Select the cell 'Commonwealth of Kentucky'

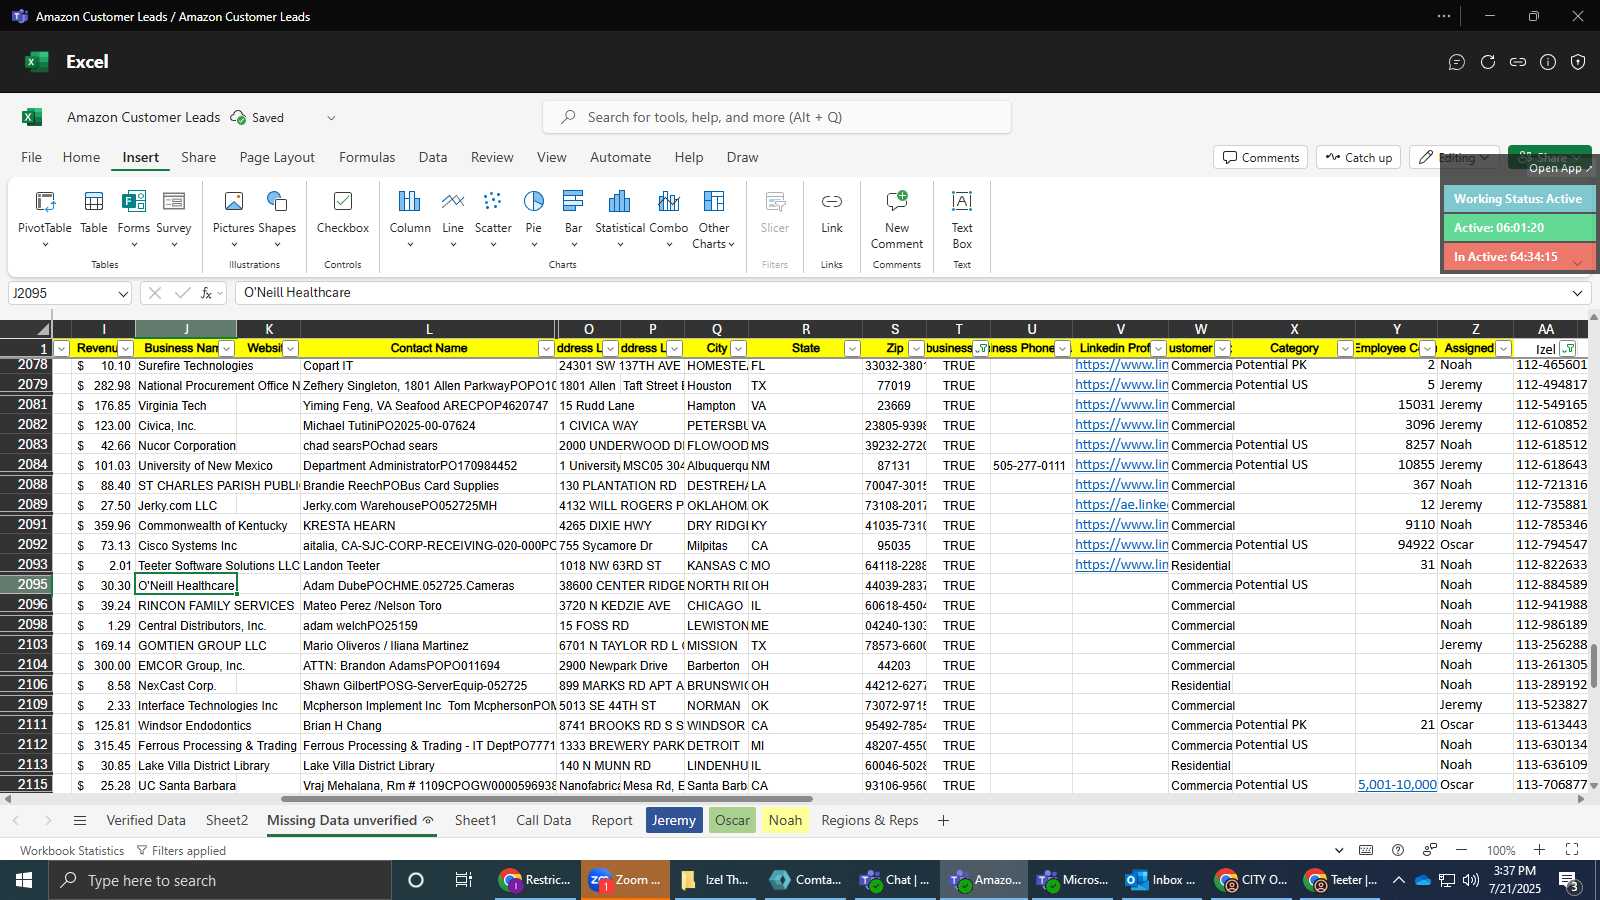186,525
